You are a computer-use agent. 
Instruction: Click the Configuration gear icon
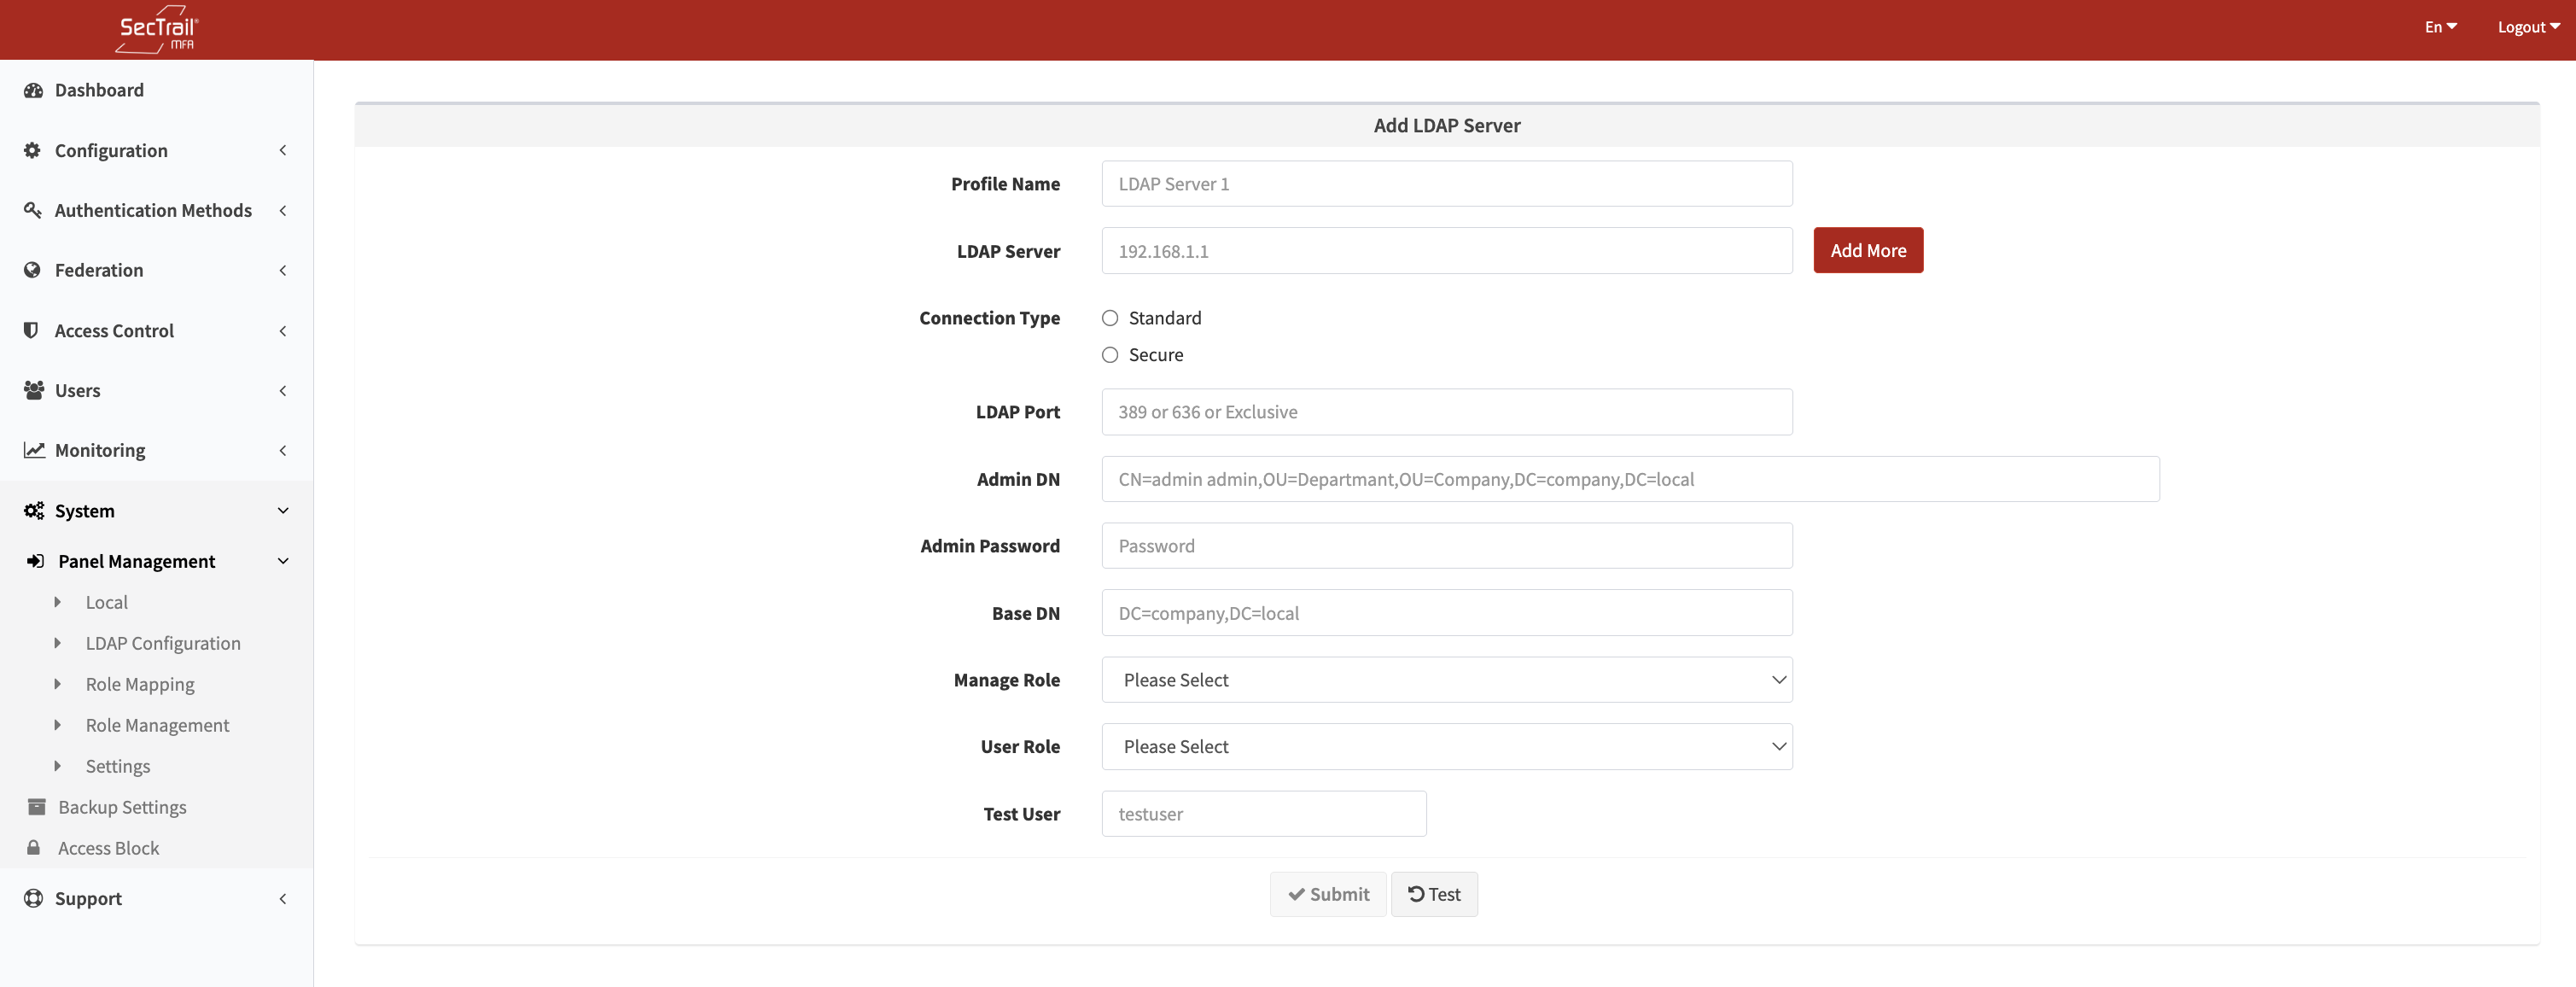[x=32, y=150]
